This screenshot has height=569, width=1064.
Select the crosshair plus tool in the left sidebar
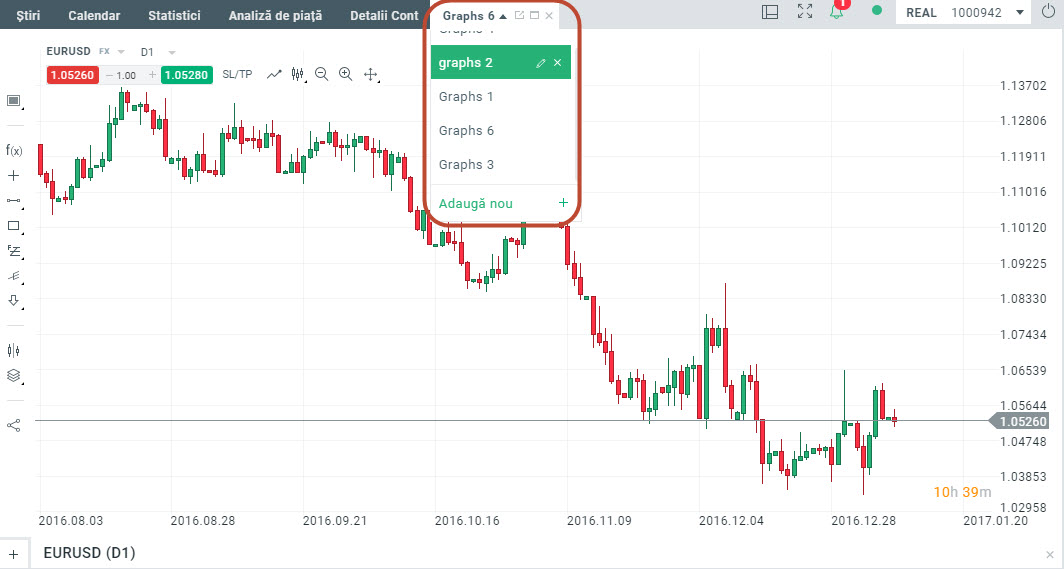(13, 176)
